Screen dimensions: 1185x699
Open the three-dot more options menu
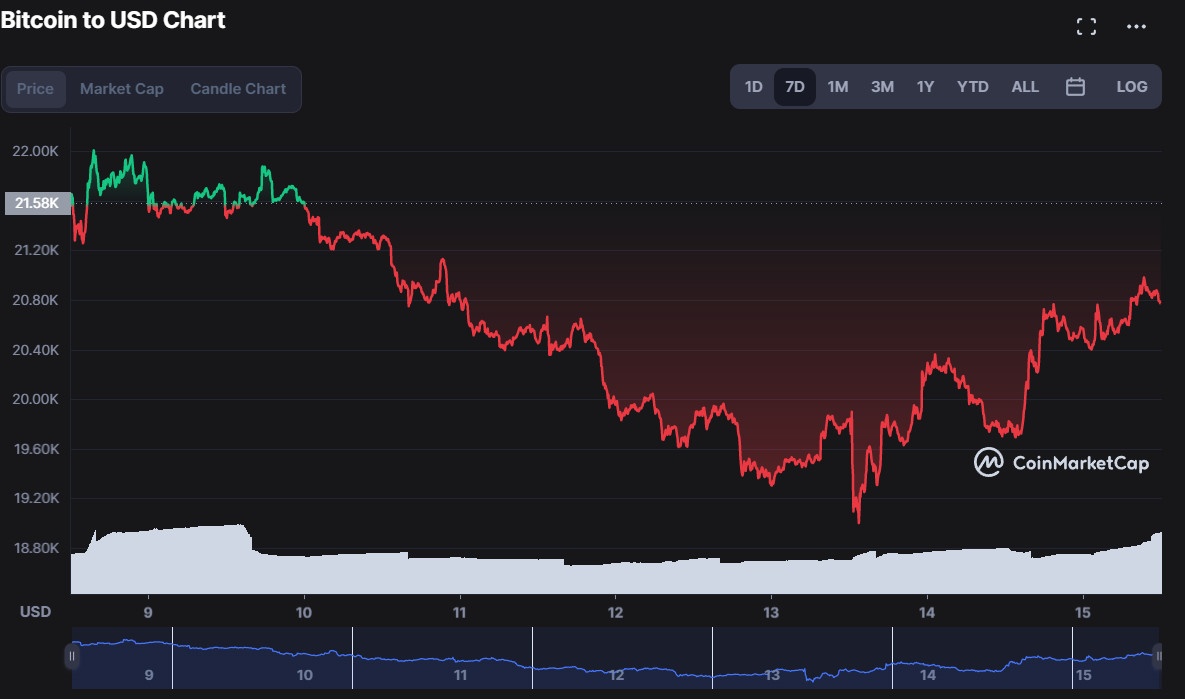[1136, 27]
